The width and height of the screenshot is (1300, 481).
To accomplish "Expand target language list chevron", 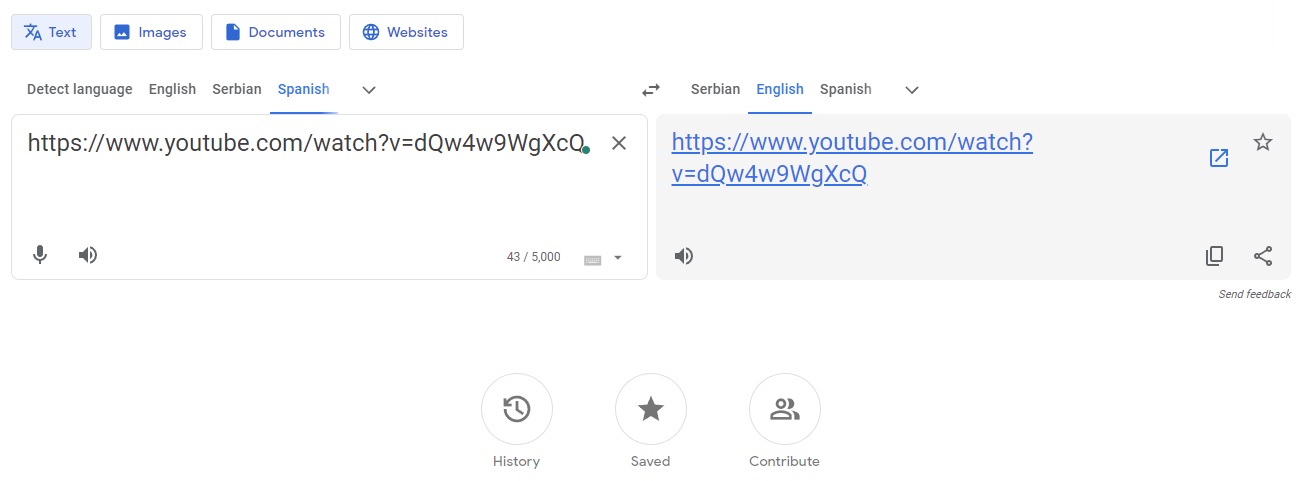I will click(912, 90).
